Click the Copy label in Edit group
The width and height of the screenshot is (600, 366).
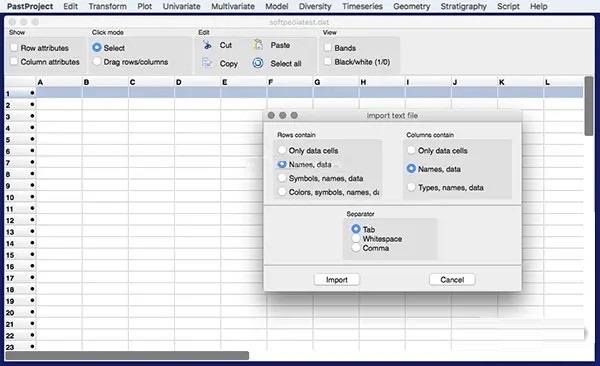pos(228,64)
